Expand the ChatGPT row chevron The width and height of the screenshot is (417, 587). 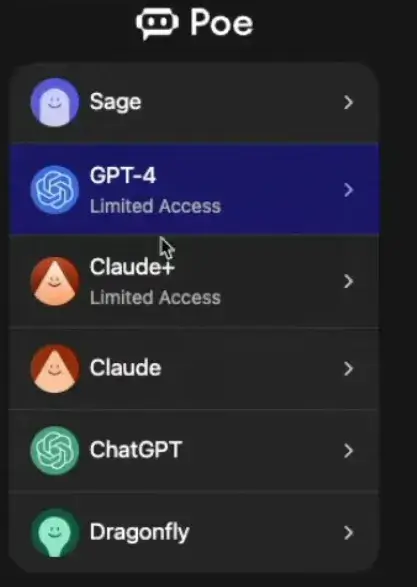(348, 450)
